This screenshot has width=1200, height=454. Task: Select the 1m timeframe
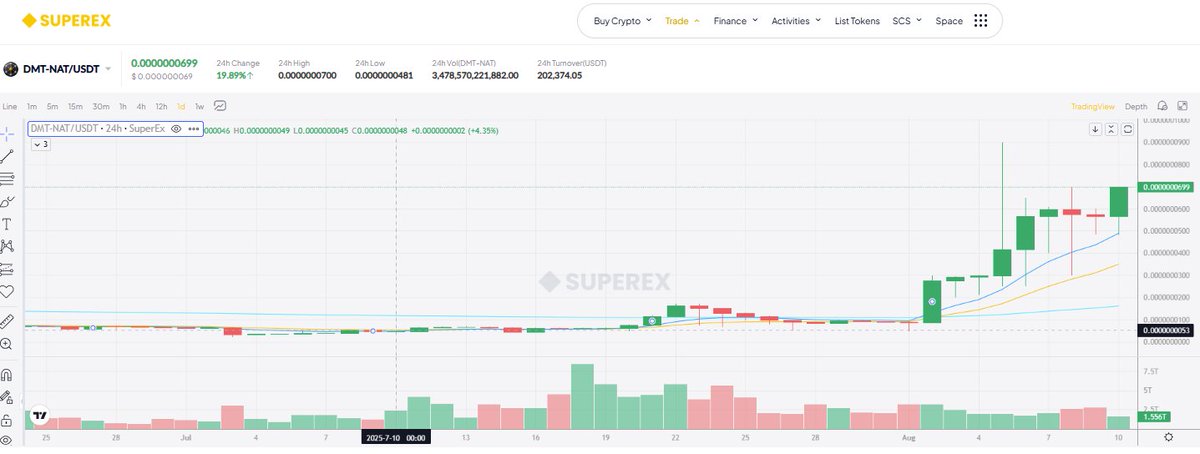[32, 106]
